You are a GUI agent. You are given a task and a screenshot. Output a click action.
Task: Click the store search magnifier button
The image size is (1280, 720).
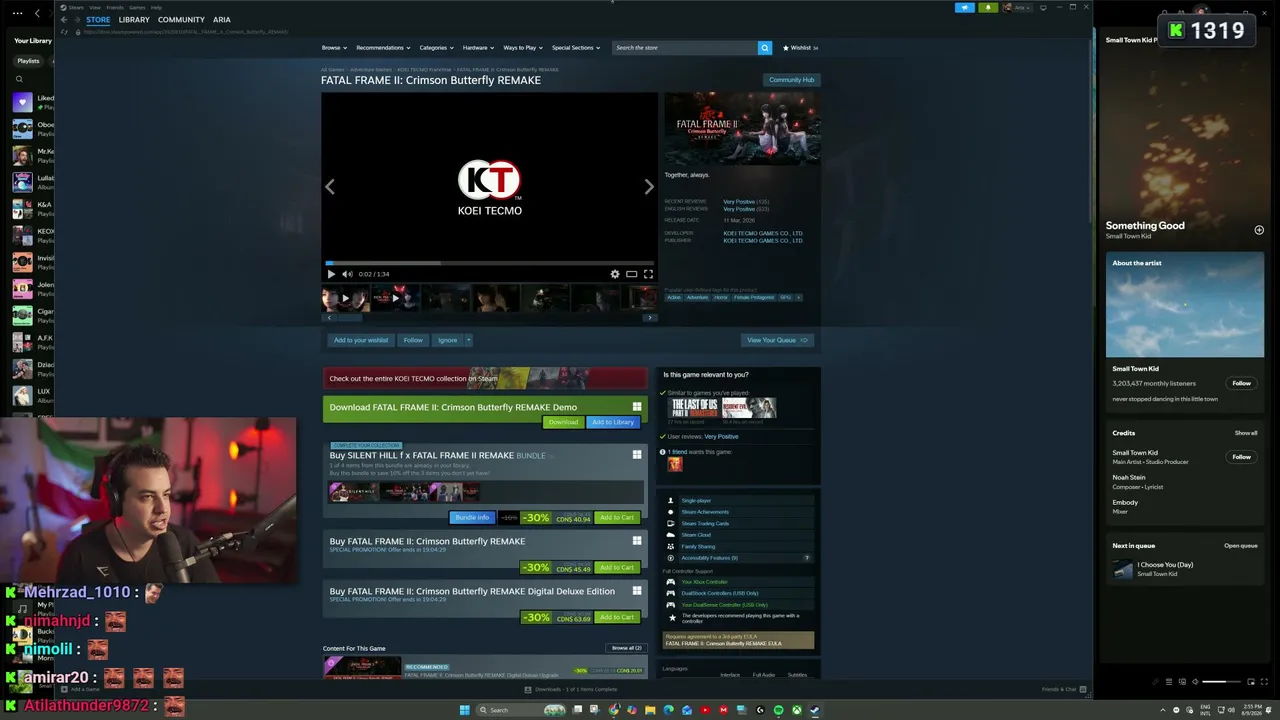pyautogui.click(x=764, y=48)
